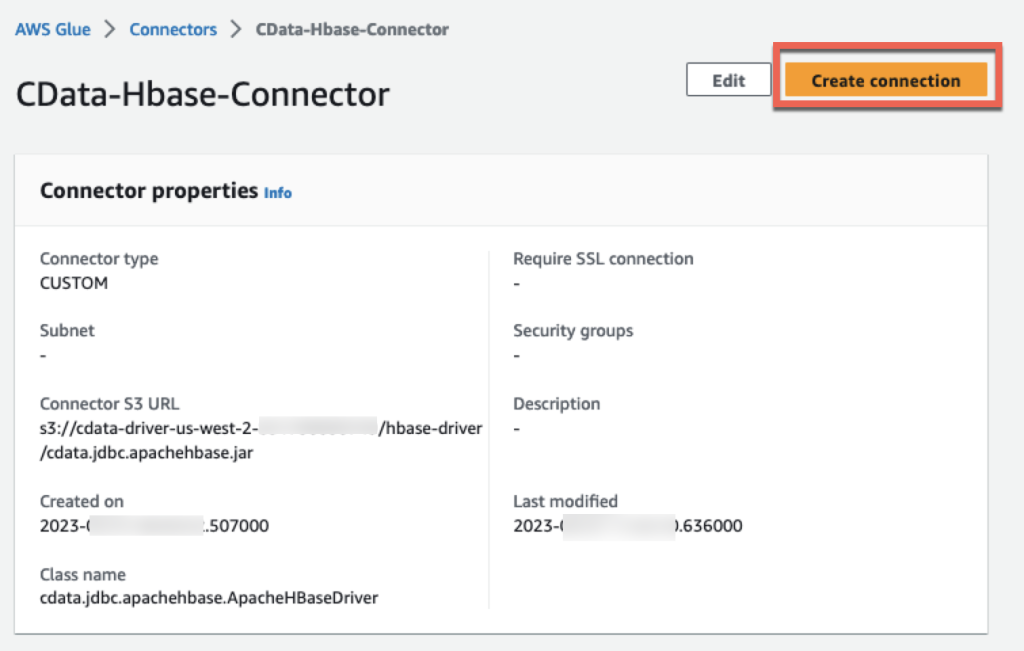The width and height of the screenshot is (1024, 651).
Task: Click the AWS Glue breadcrumb link
Action: pyautogui.click(x=52, y=29)
